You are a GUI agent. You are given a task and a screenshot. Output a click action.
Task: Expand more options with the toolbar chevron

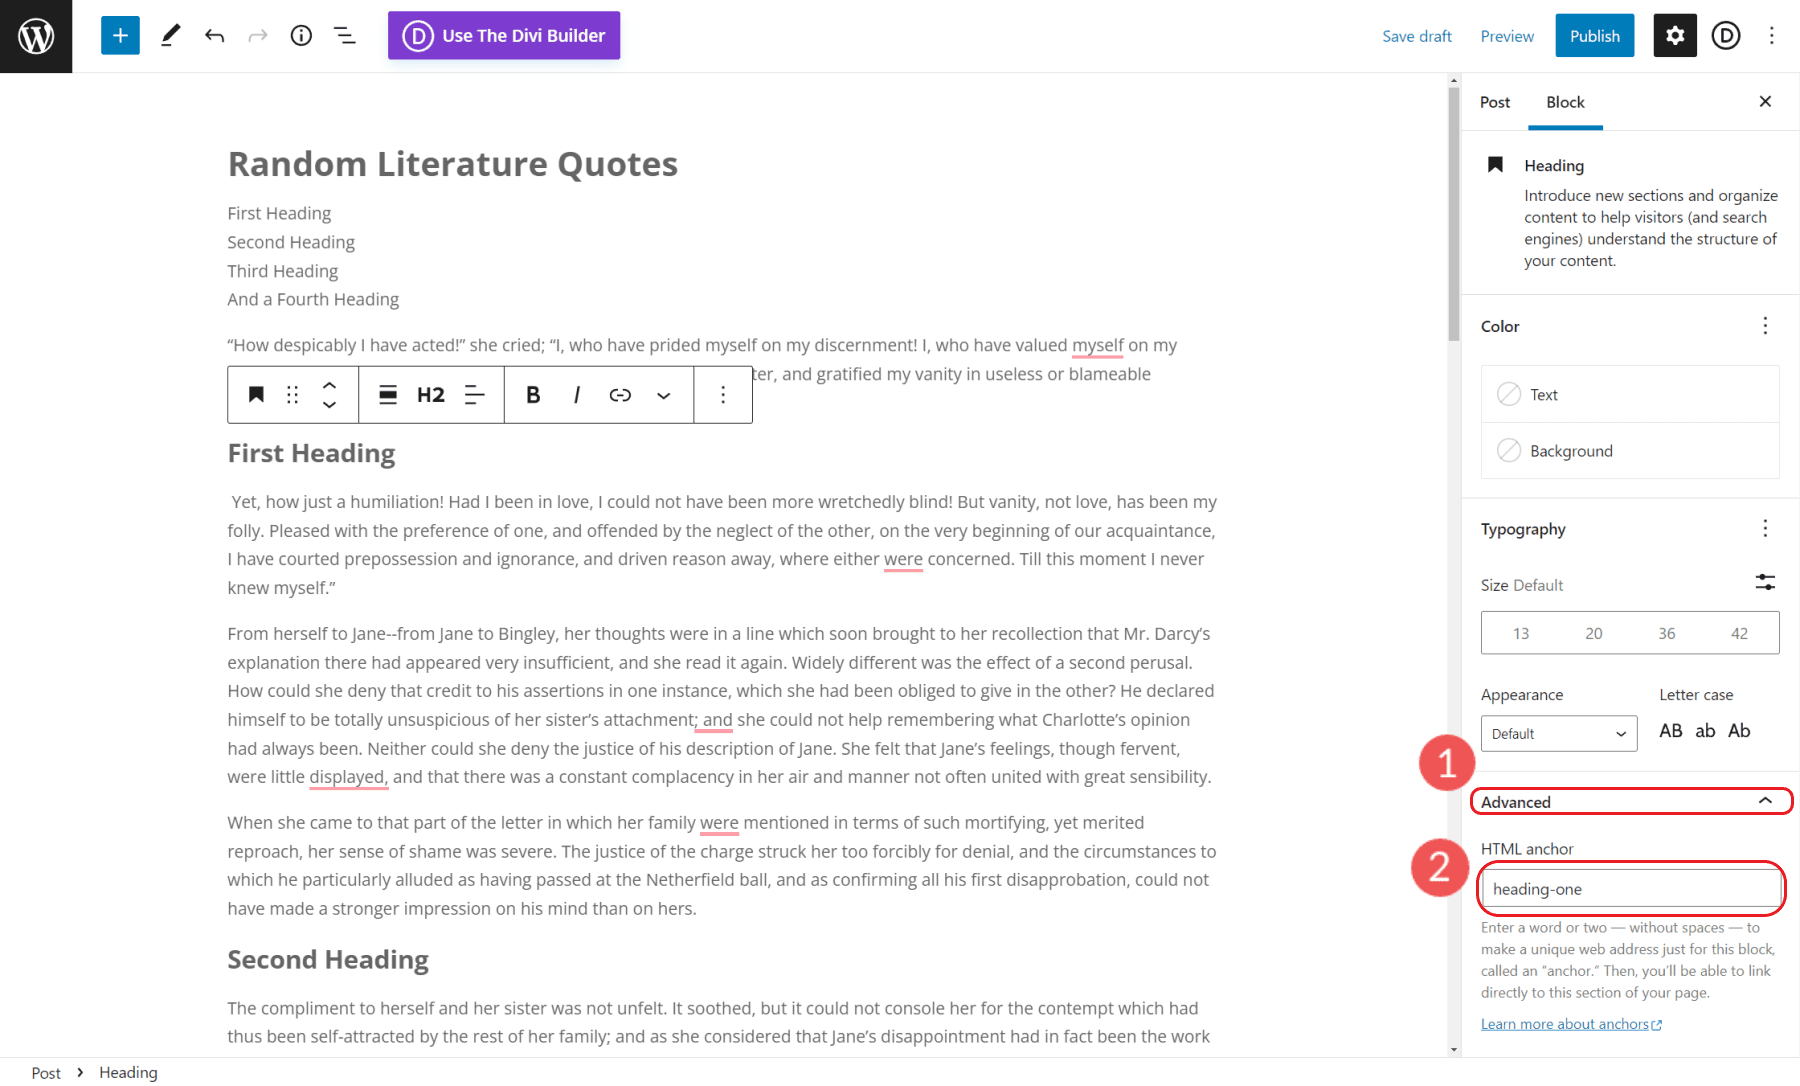[x=663, y=394]
